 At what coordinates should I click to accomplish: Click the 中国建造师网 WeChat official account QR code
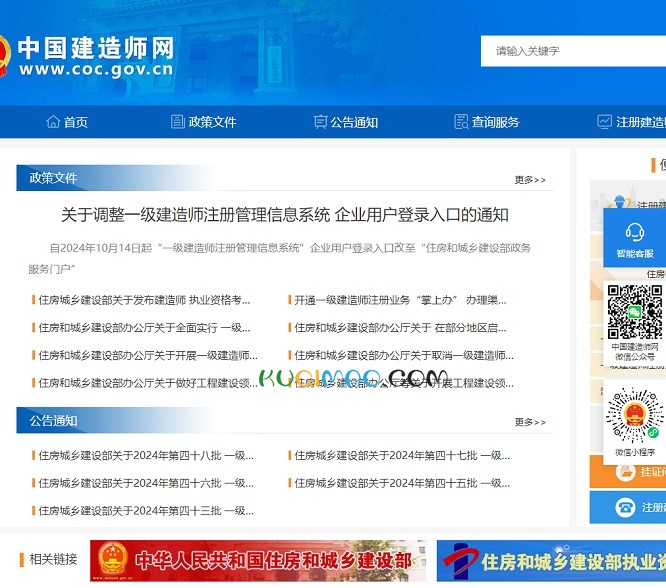click(635, 311)
